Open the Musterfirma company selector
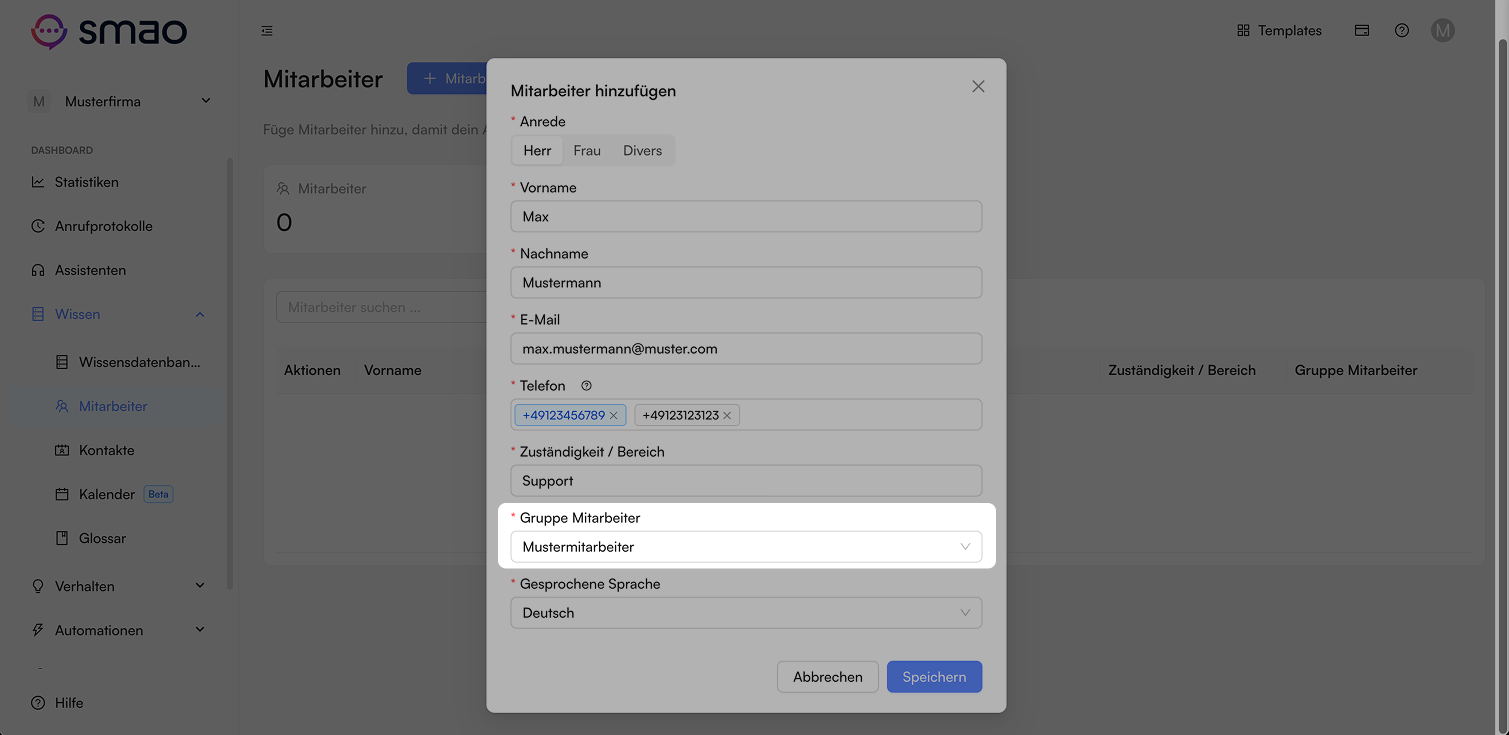 click(x=121, y=101)
